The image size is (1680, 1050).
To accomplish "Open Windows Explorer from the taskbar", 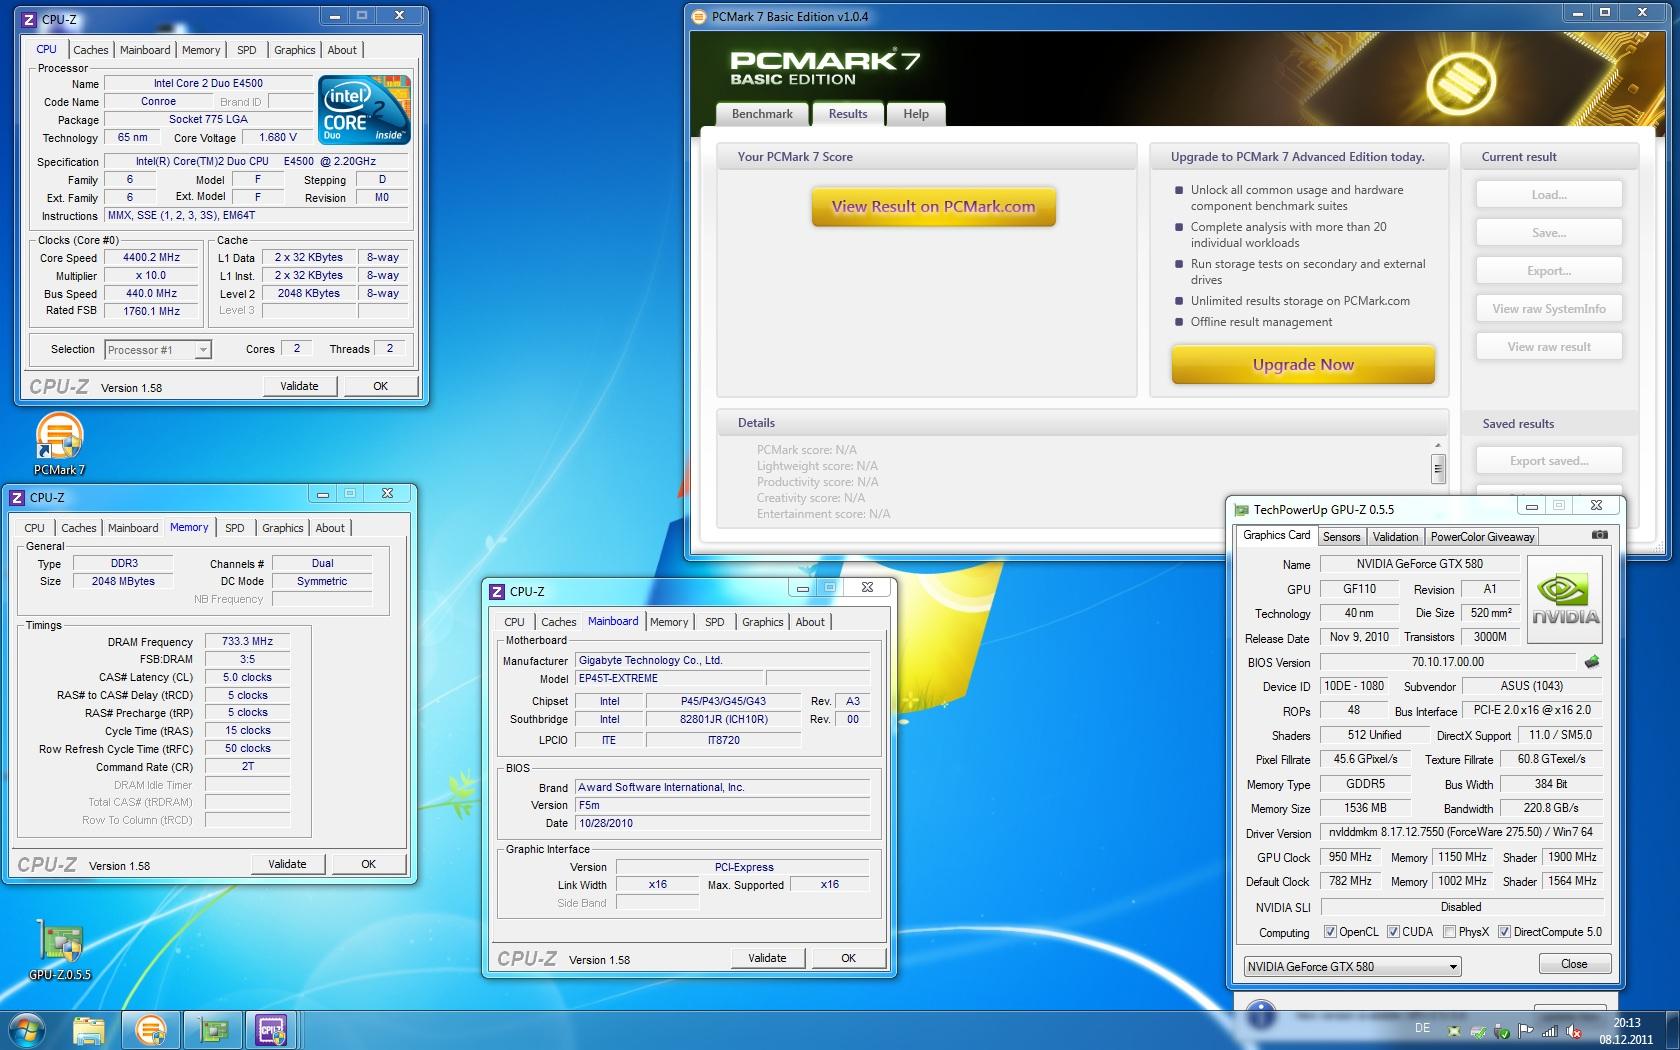I will 88,1029.
